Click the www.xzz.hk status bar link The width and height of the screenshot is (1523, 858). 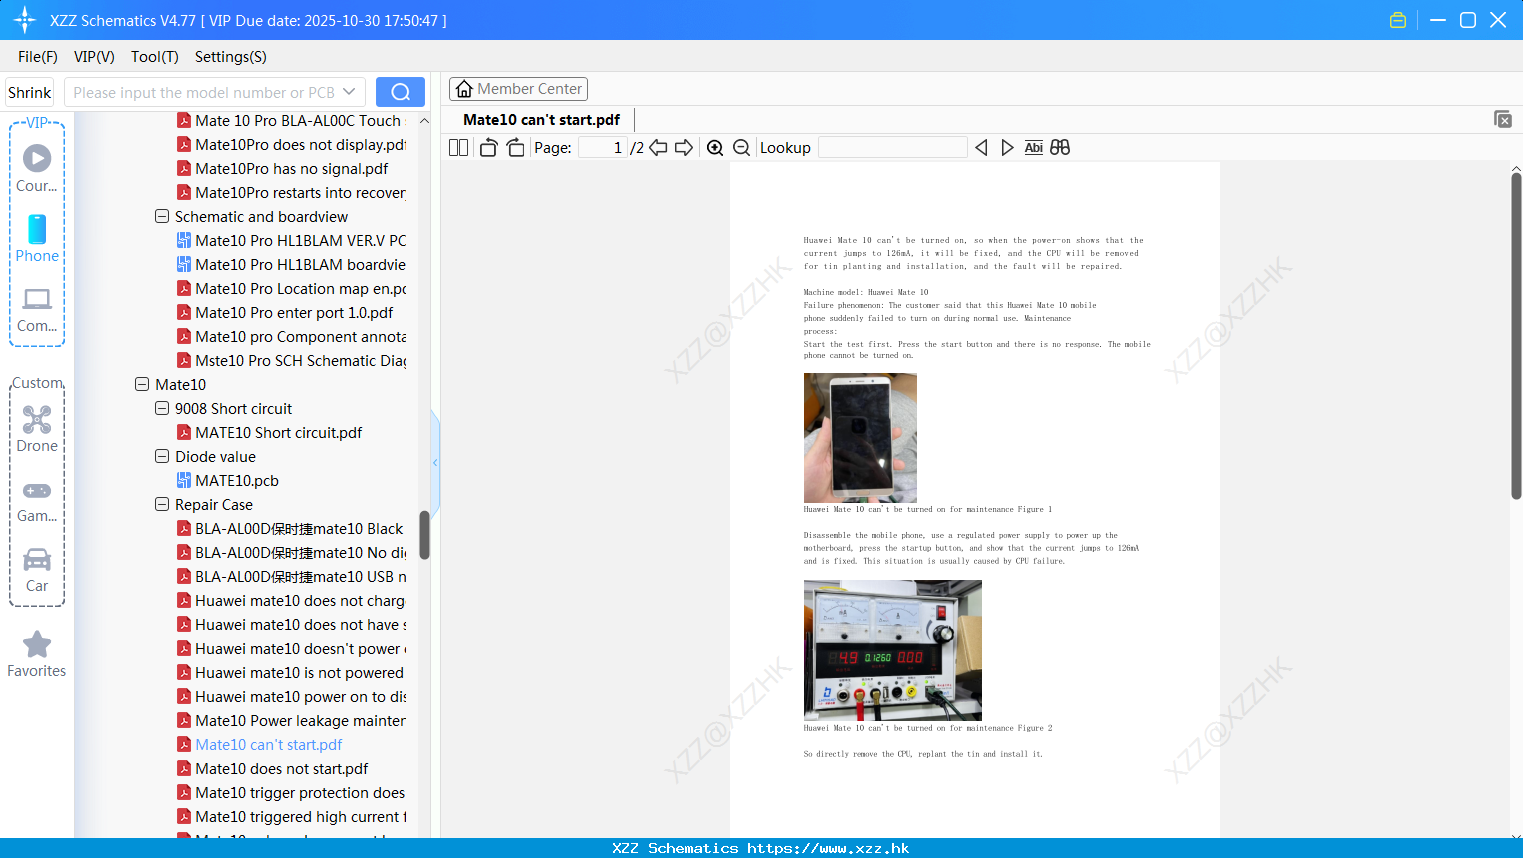click(x=828, y=848)
